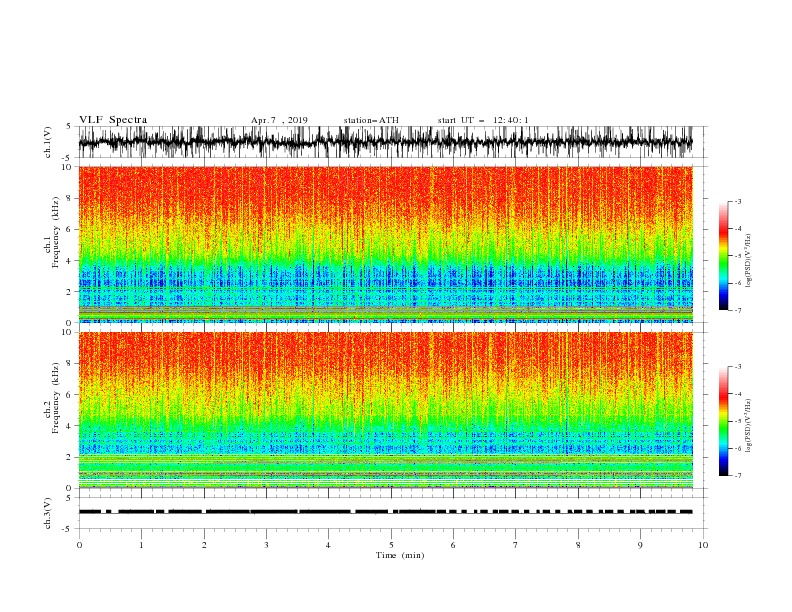Click the ch.1 PSD color scale bar
This screenshot has height=612, width=792.
click(723, 255)
